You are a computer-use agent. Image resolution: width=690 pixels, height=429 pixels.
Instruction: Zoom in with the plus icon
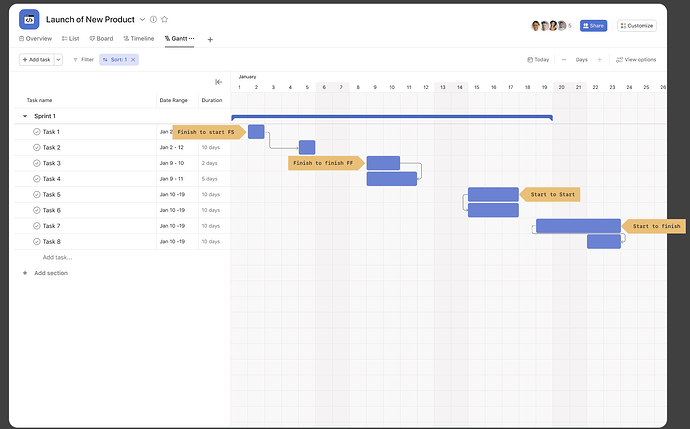pyautogui.click(x=599, y=59)
